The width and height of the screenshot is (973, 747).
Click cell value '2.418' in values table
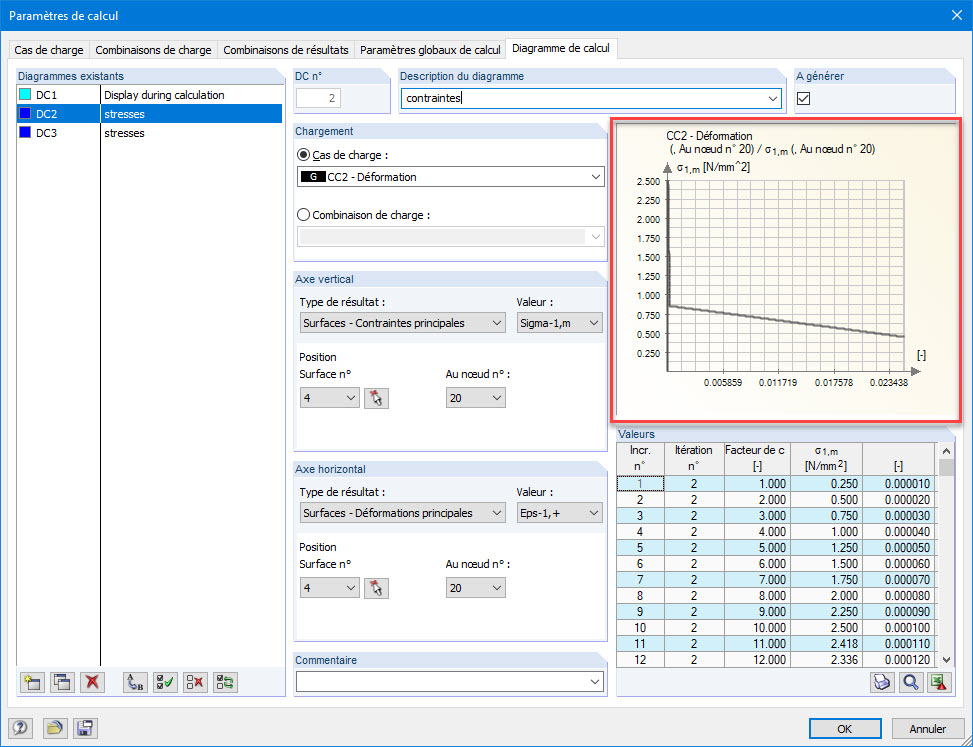tap(827, 643)
